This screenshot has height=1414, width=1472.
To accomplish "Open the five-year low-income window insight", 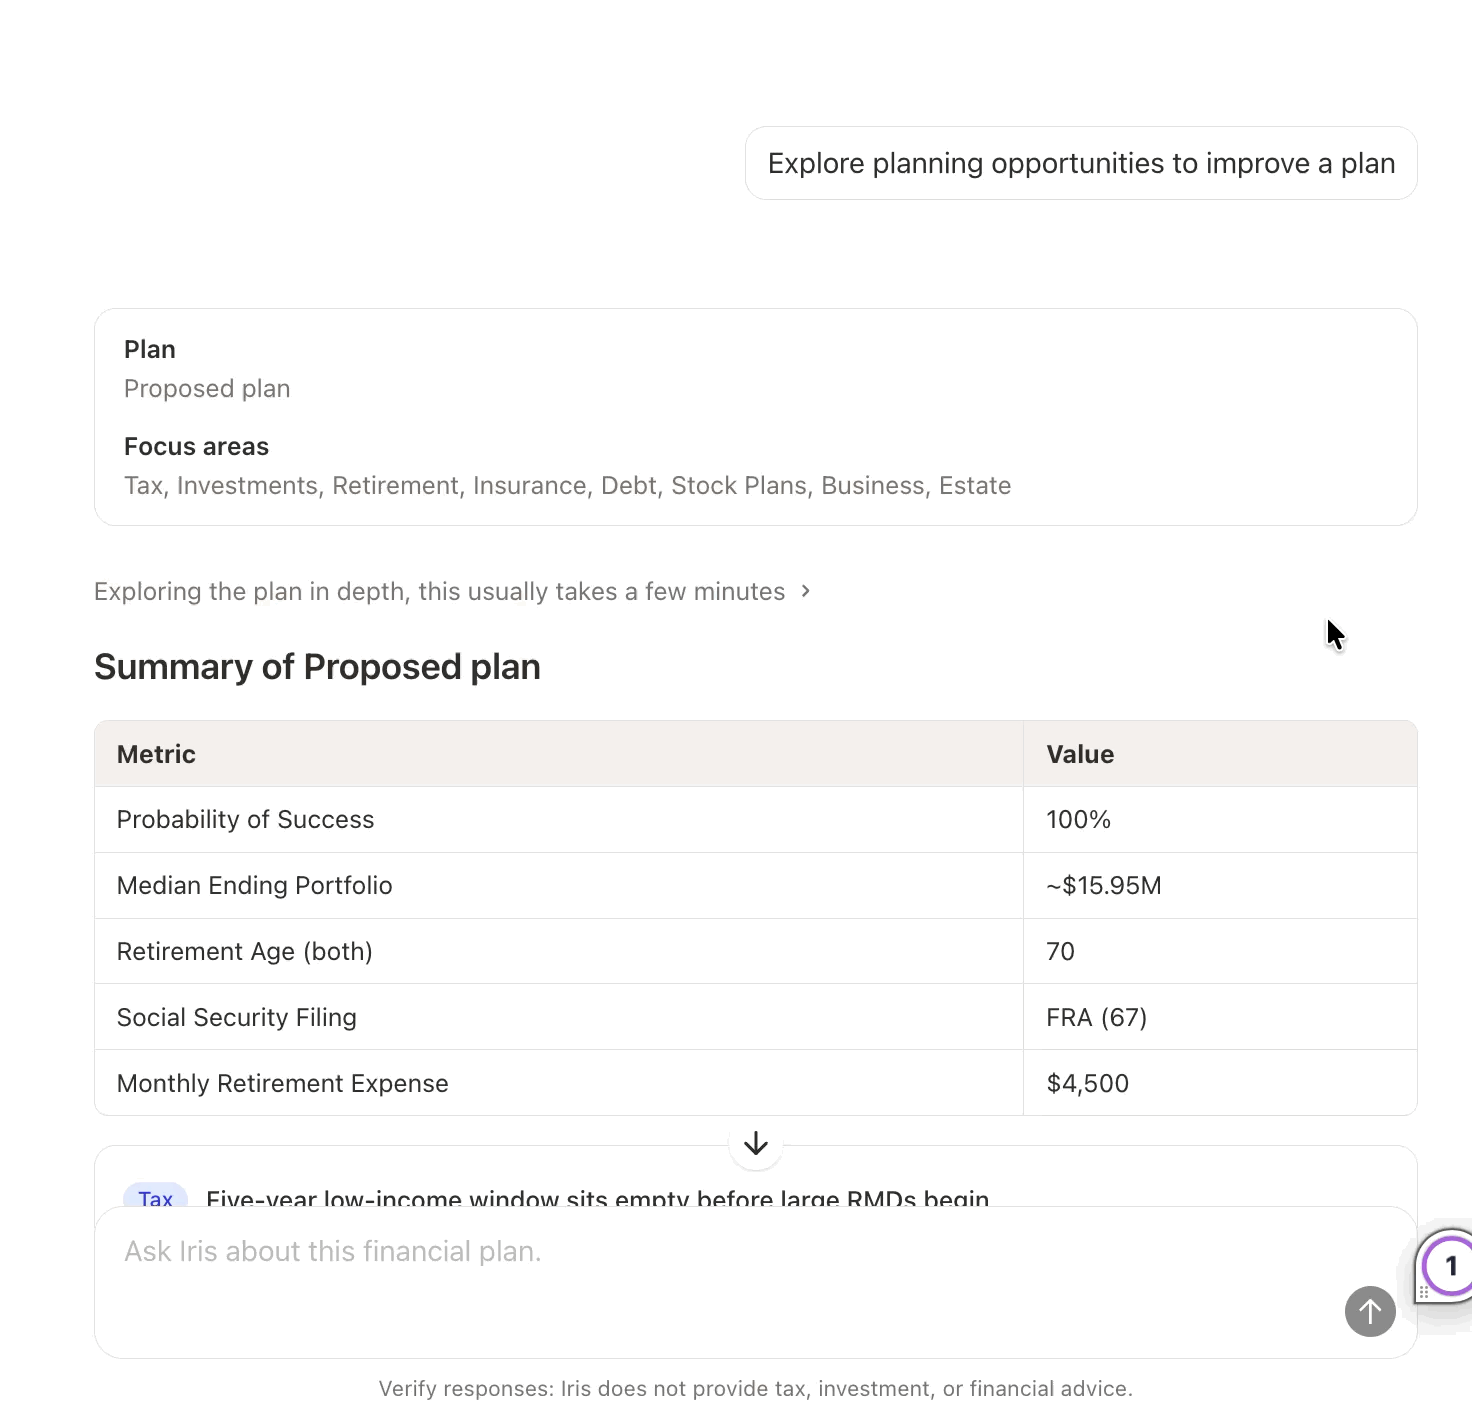I will click(597, 1198).
